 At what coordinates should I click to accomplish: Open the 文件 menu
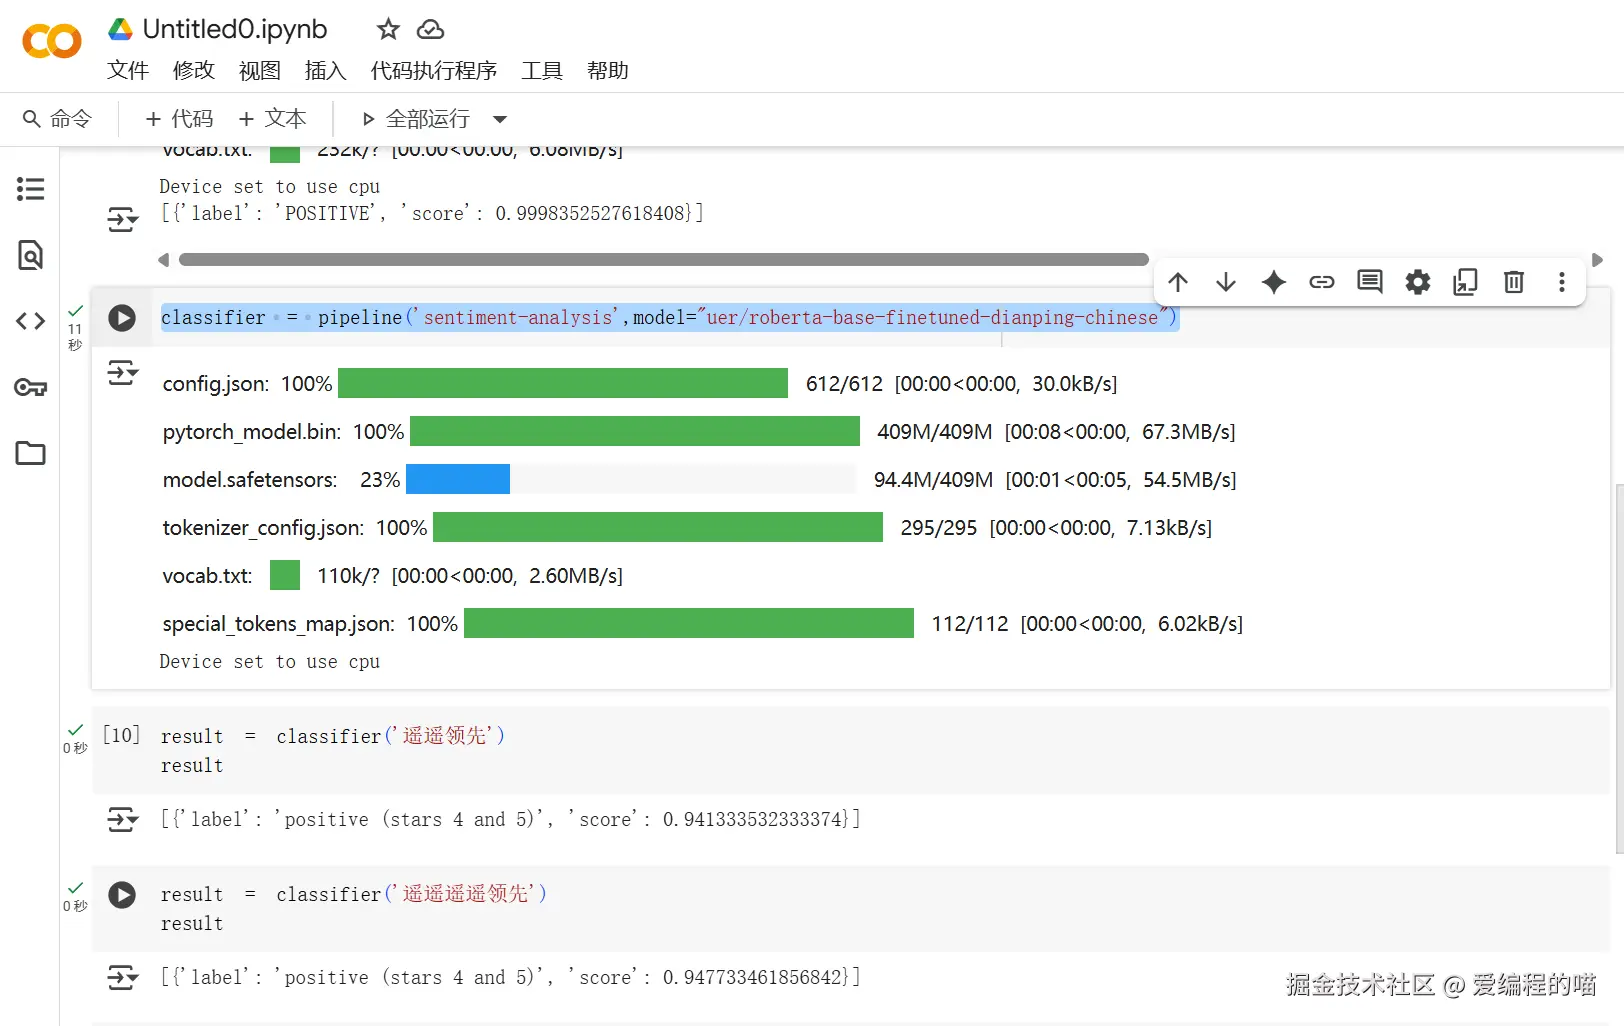click(x=128, y=70)
